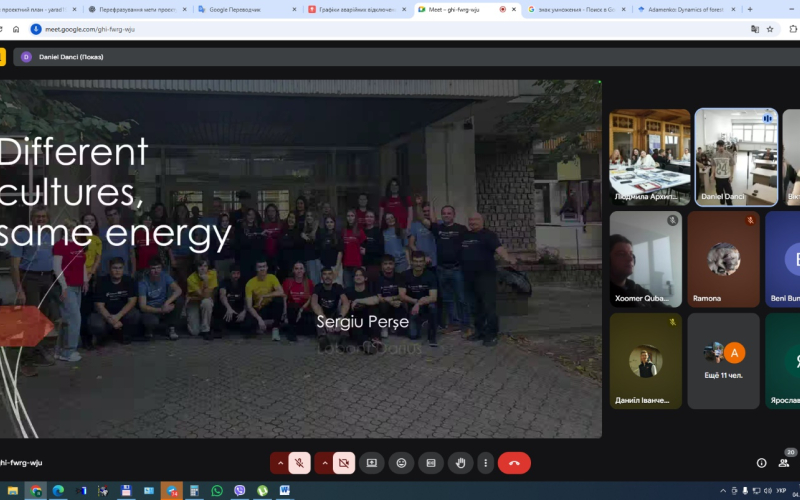Open the emoji reactions button

(401, 463)
